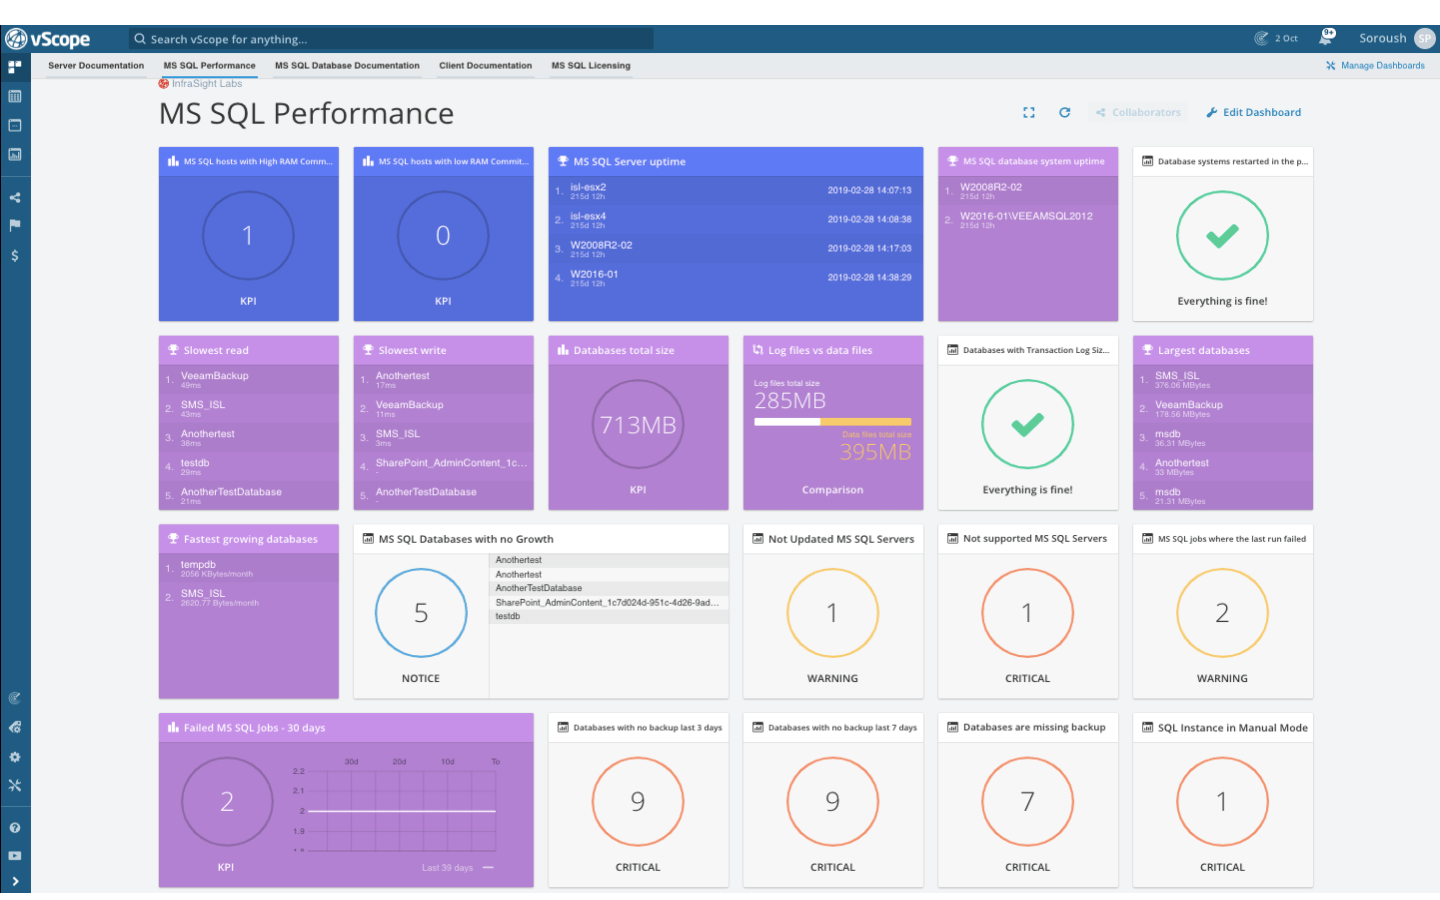Select VeeamBackup in Slowest read list
Image resolution: width=1440 pixels, height=900 pixels.
[248, 380]
